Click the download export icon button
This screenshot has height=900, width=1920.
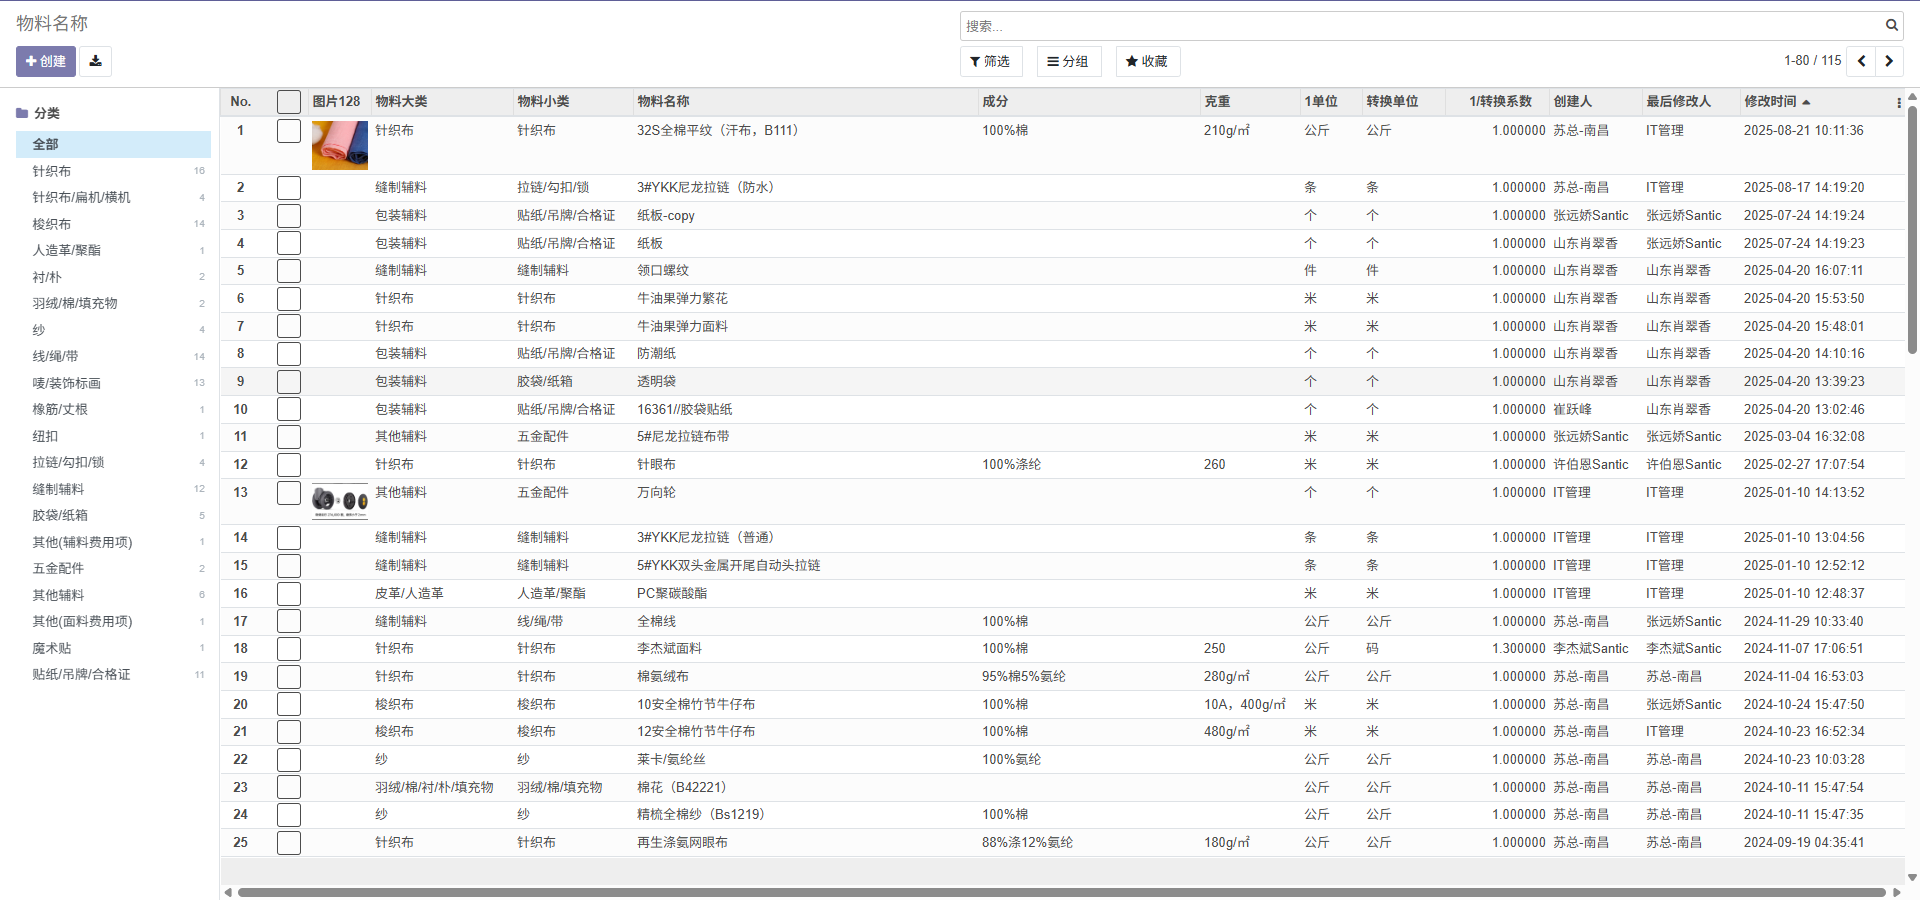tap(95, 61)
